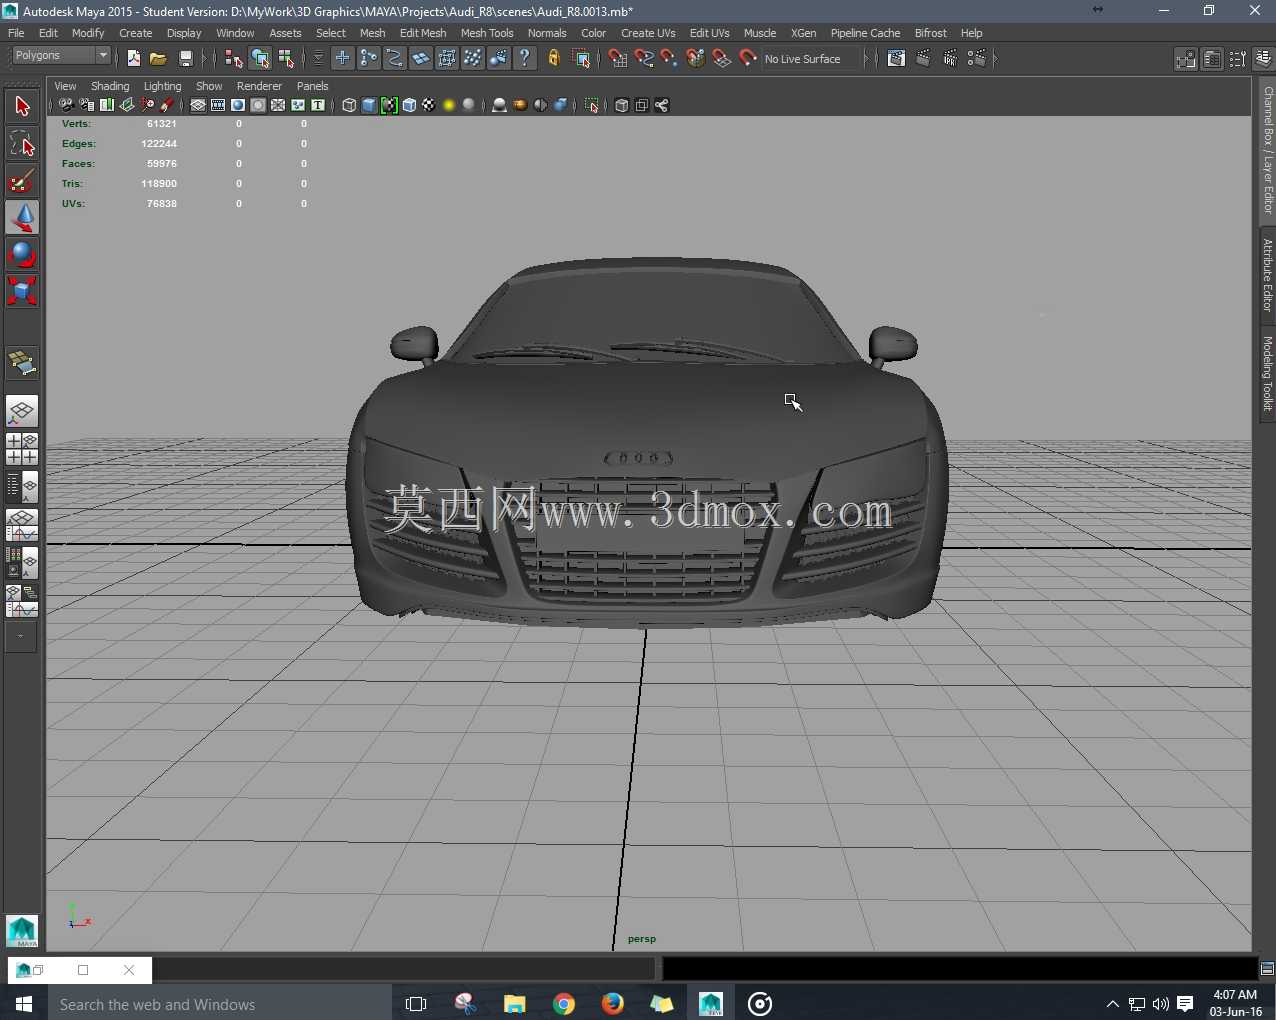Viewport: 1276px width, 1020px height.
Task: Switch to Persp/Graph Editor layout
Action: [22, 525]
